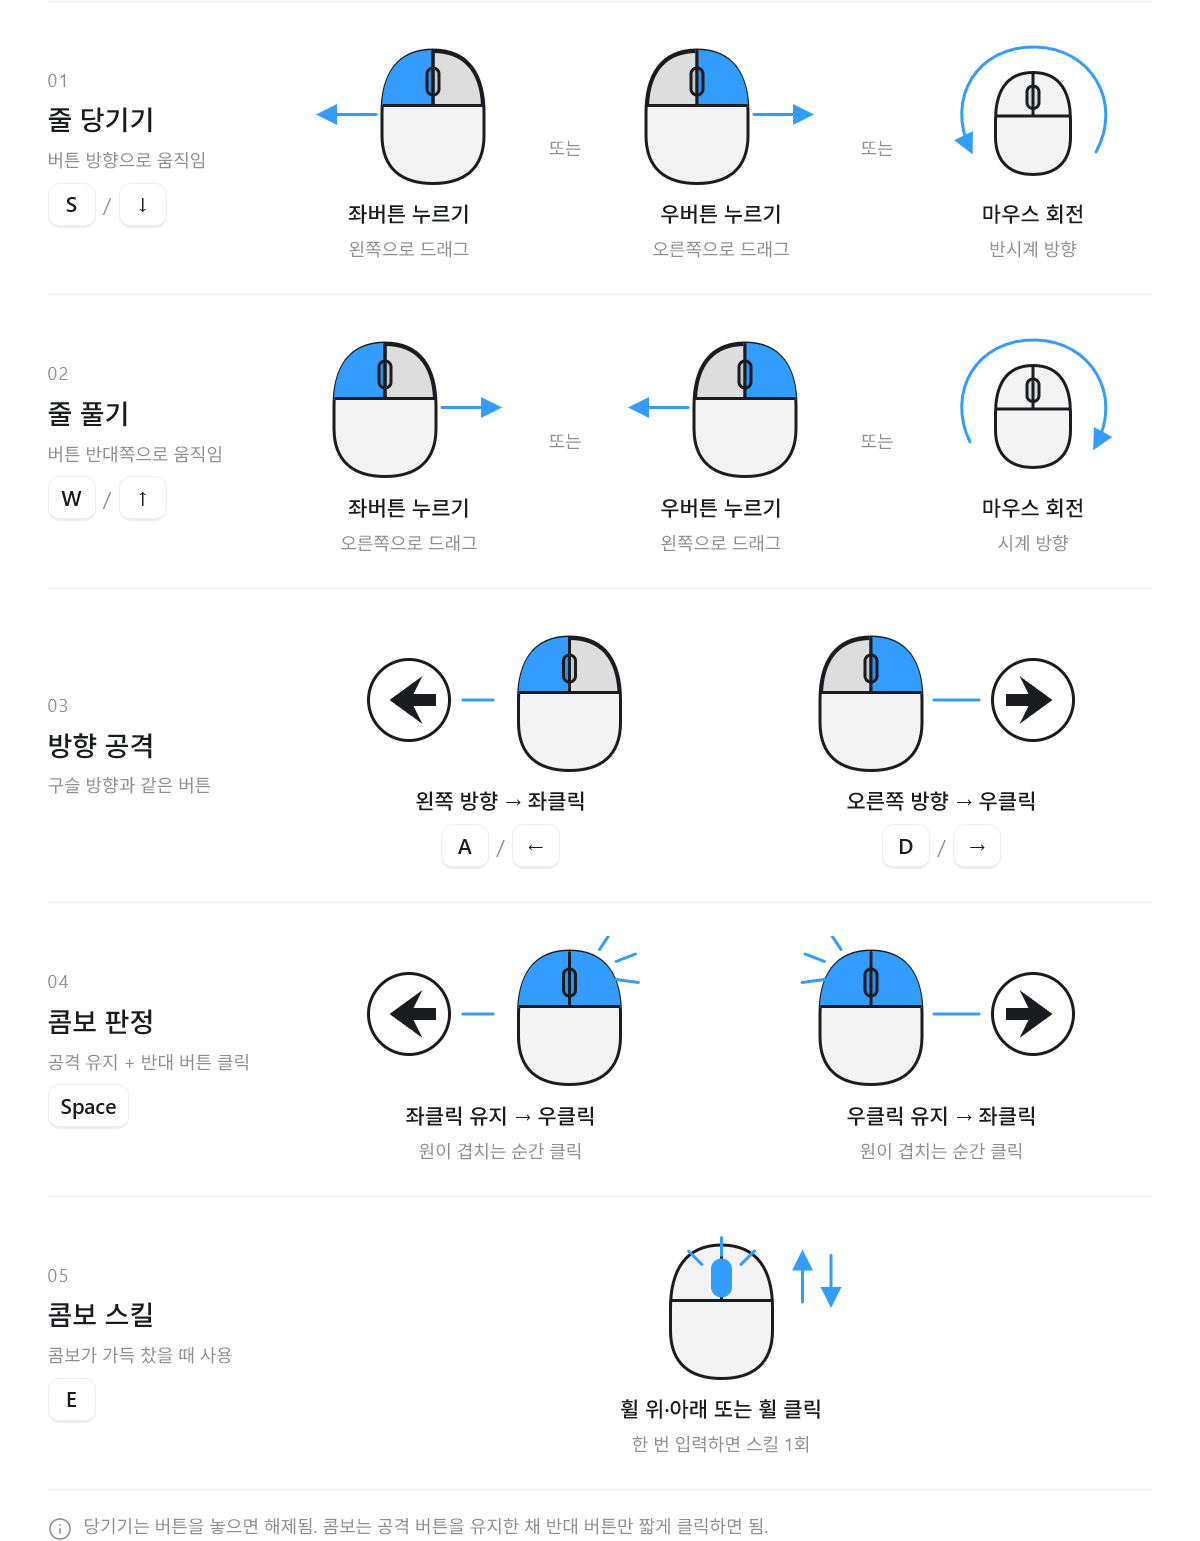The image size is (1200, 1541).
Task: Click the D key badge
Action: pyautogui.click(x=906, y=847)
